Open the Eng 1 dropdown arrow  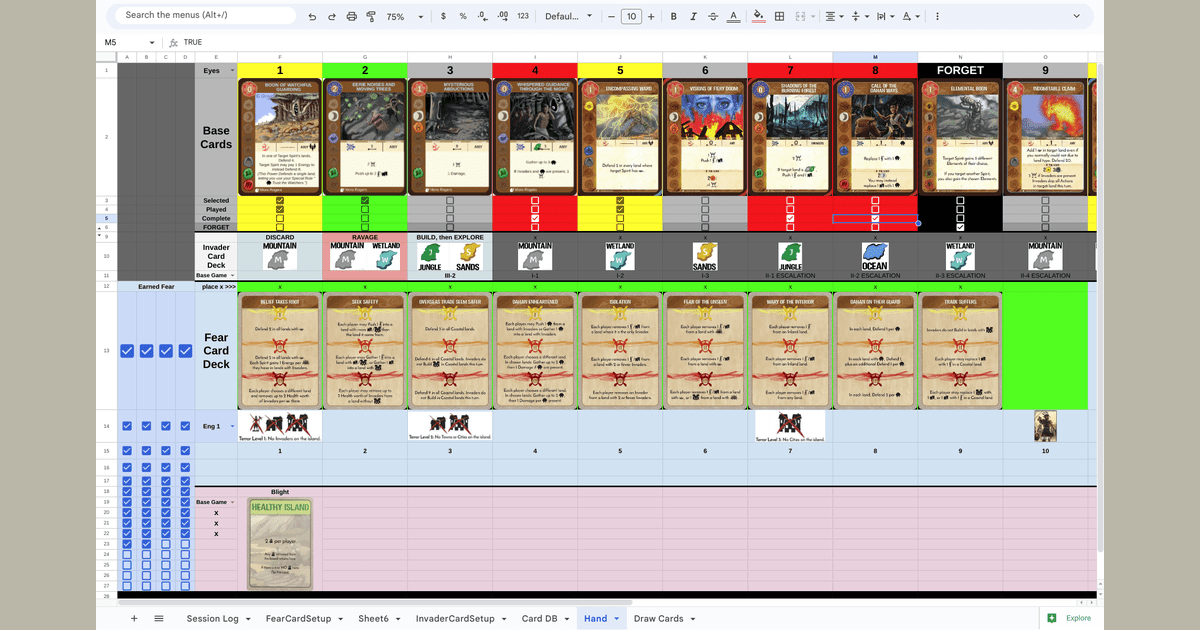coord(233,426)
